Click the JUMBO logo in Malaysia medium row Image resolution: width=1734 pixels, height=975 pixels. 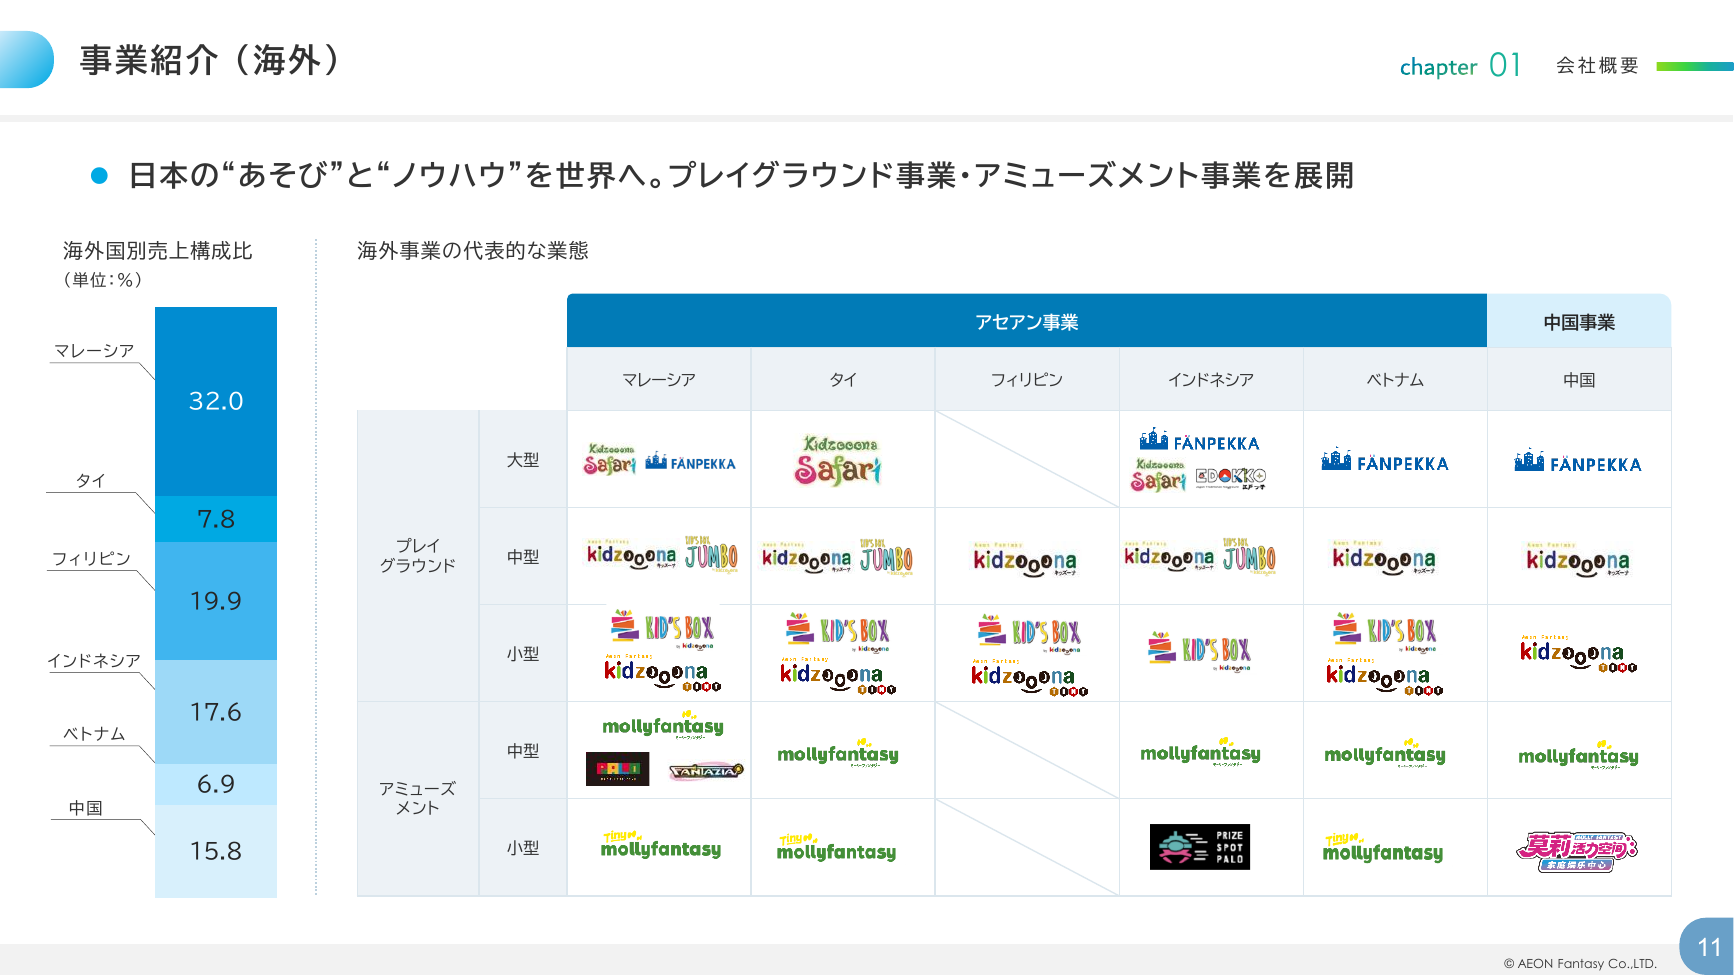[x=711, y=555]
